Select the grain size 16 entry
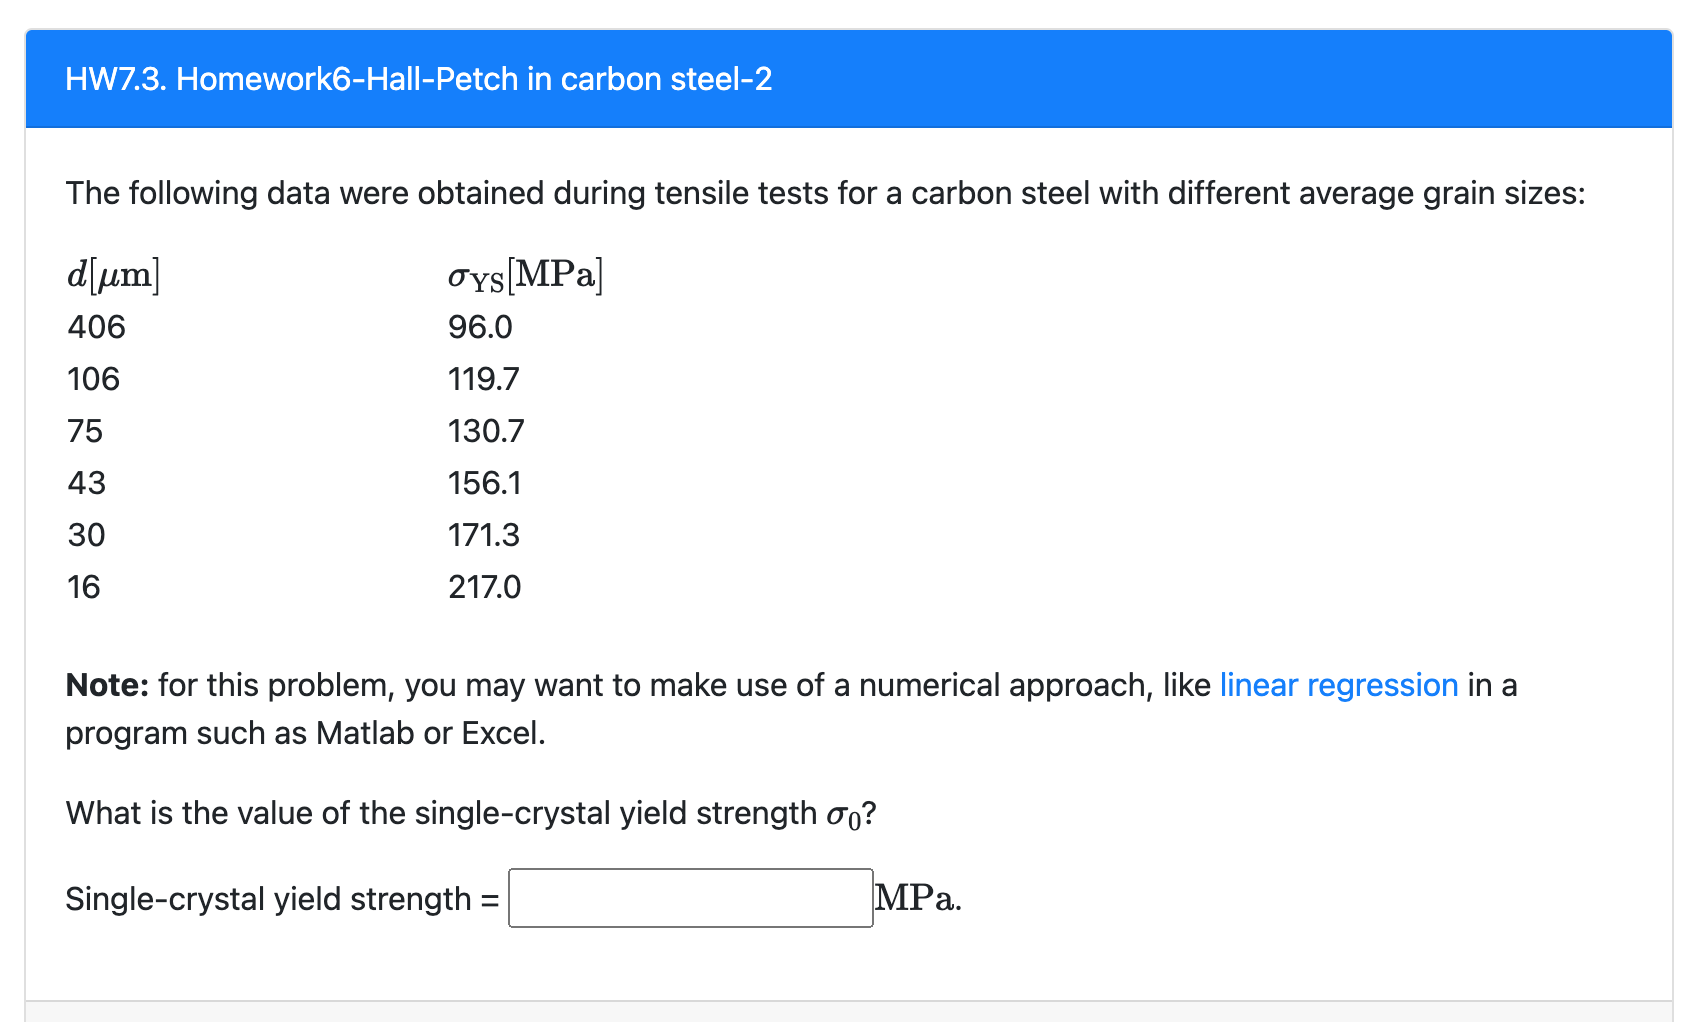The image size is (1696, 1022). (x=84, y=587)
